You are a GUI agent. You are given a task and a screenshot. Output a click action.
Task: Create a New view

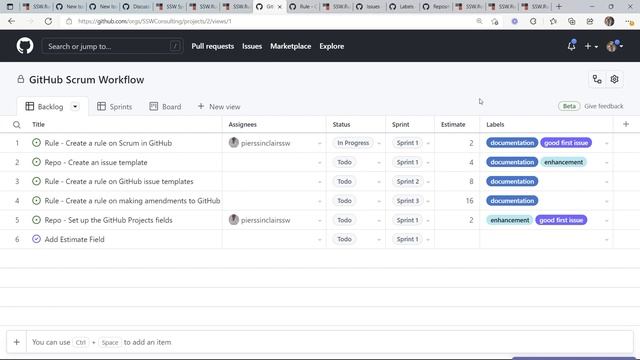click(219, 107)
